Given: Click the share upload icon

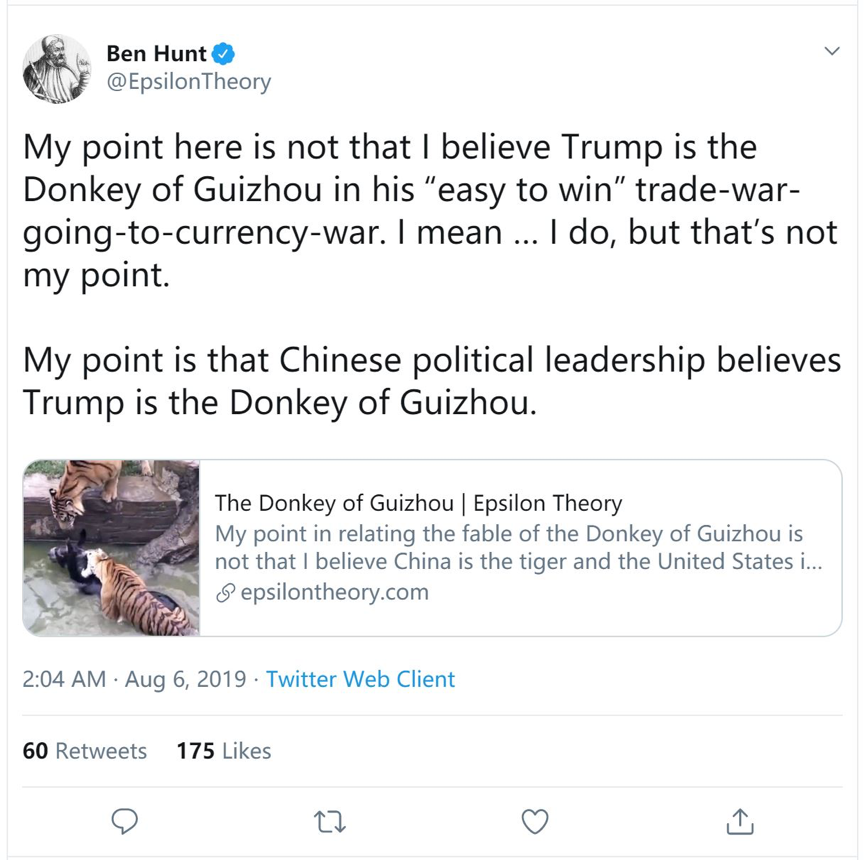Looking at the screenshot, I should (739, 821).
